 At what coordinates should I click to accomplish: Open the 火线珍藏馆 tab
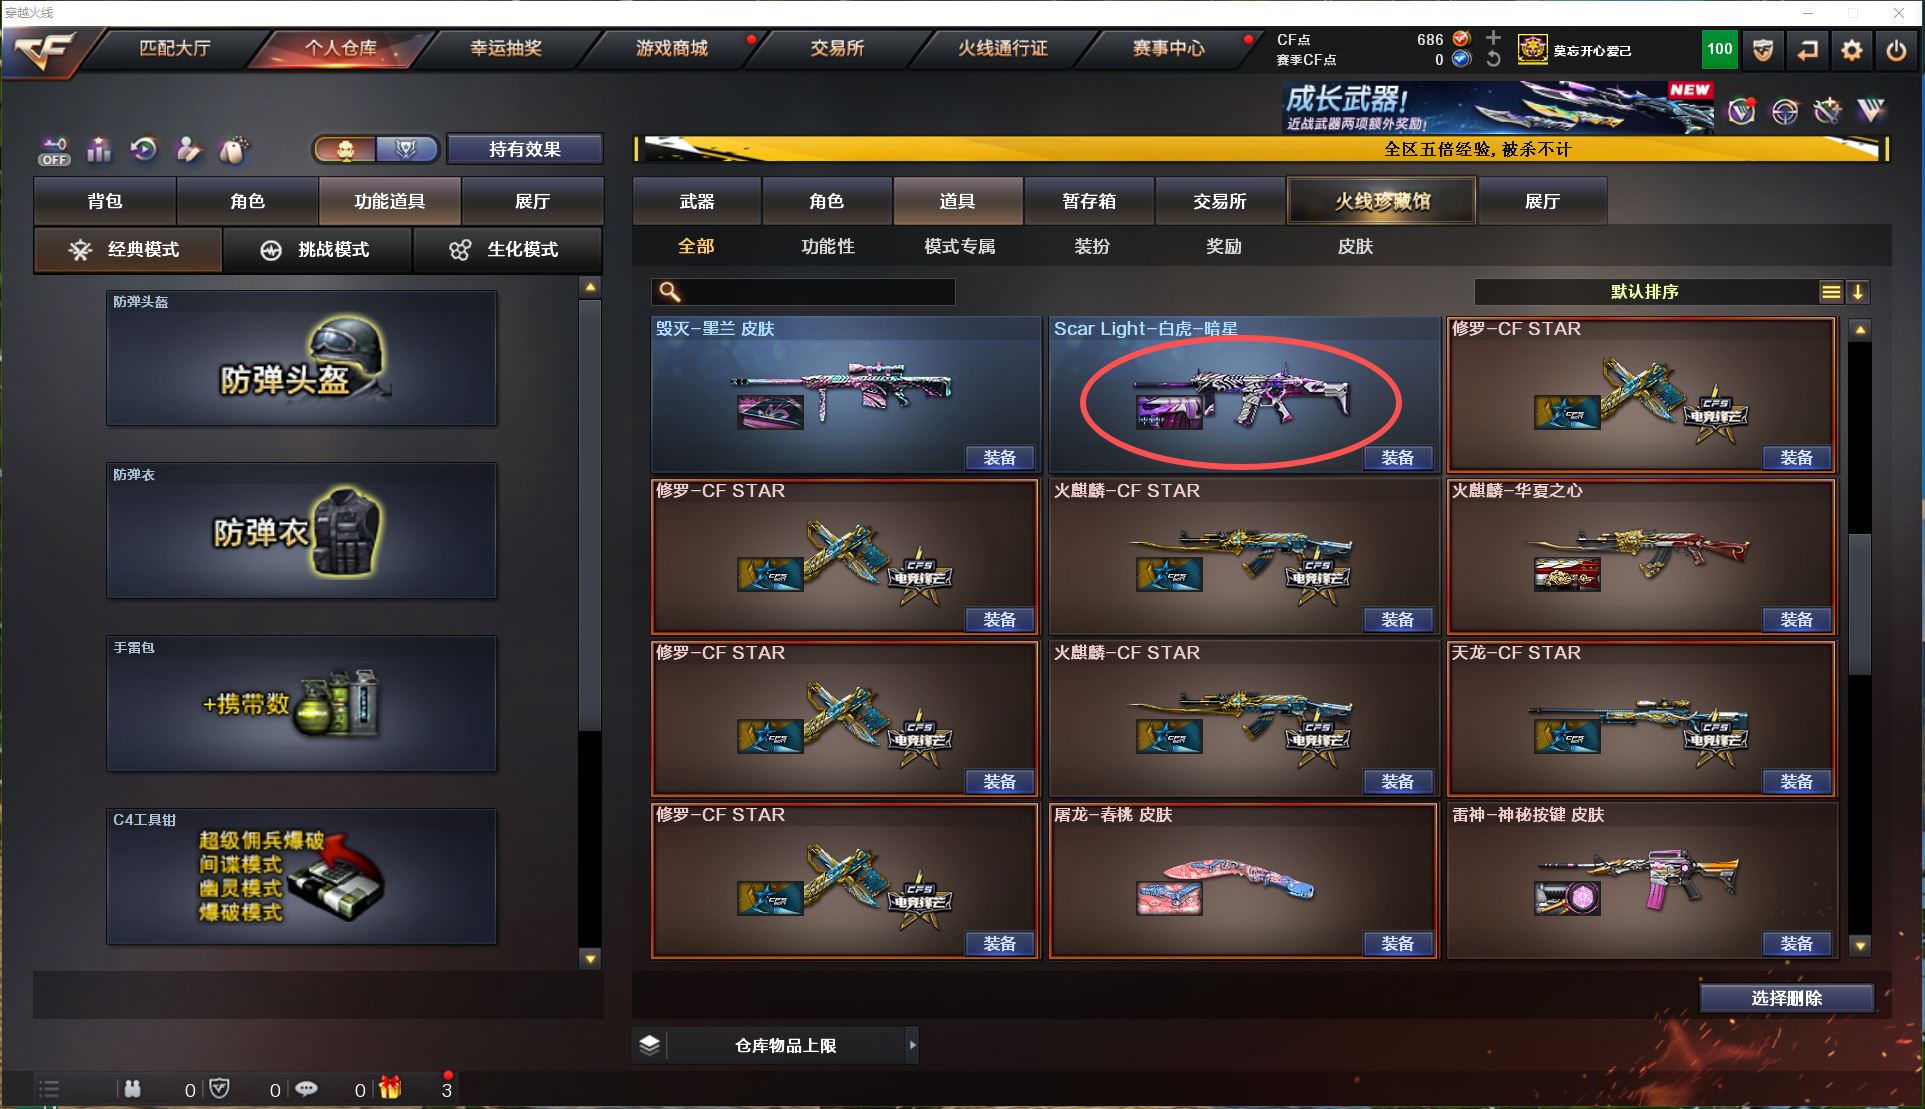click(x=1382, y=201)
